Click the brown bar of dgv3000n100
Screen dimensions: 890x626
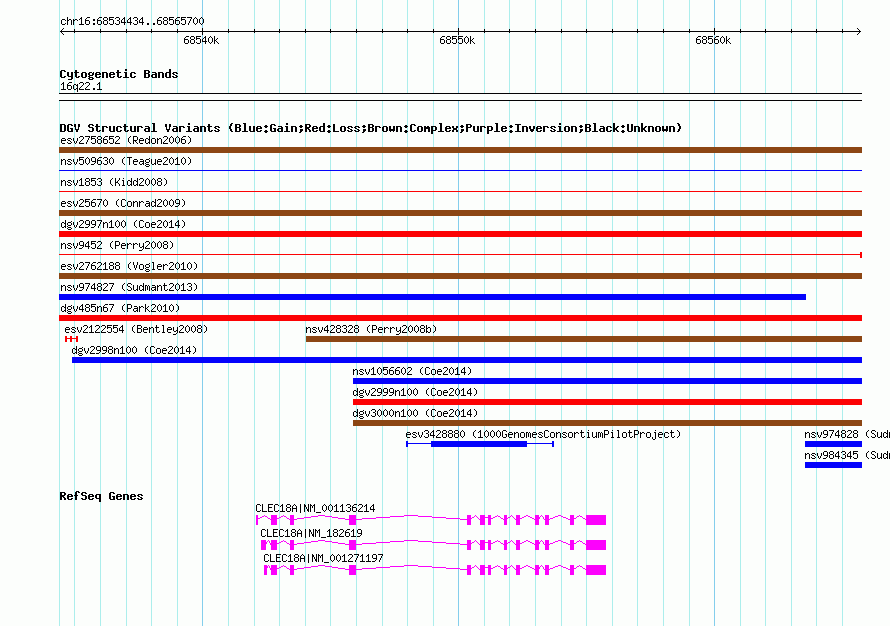tap(607, 423)
